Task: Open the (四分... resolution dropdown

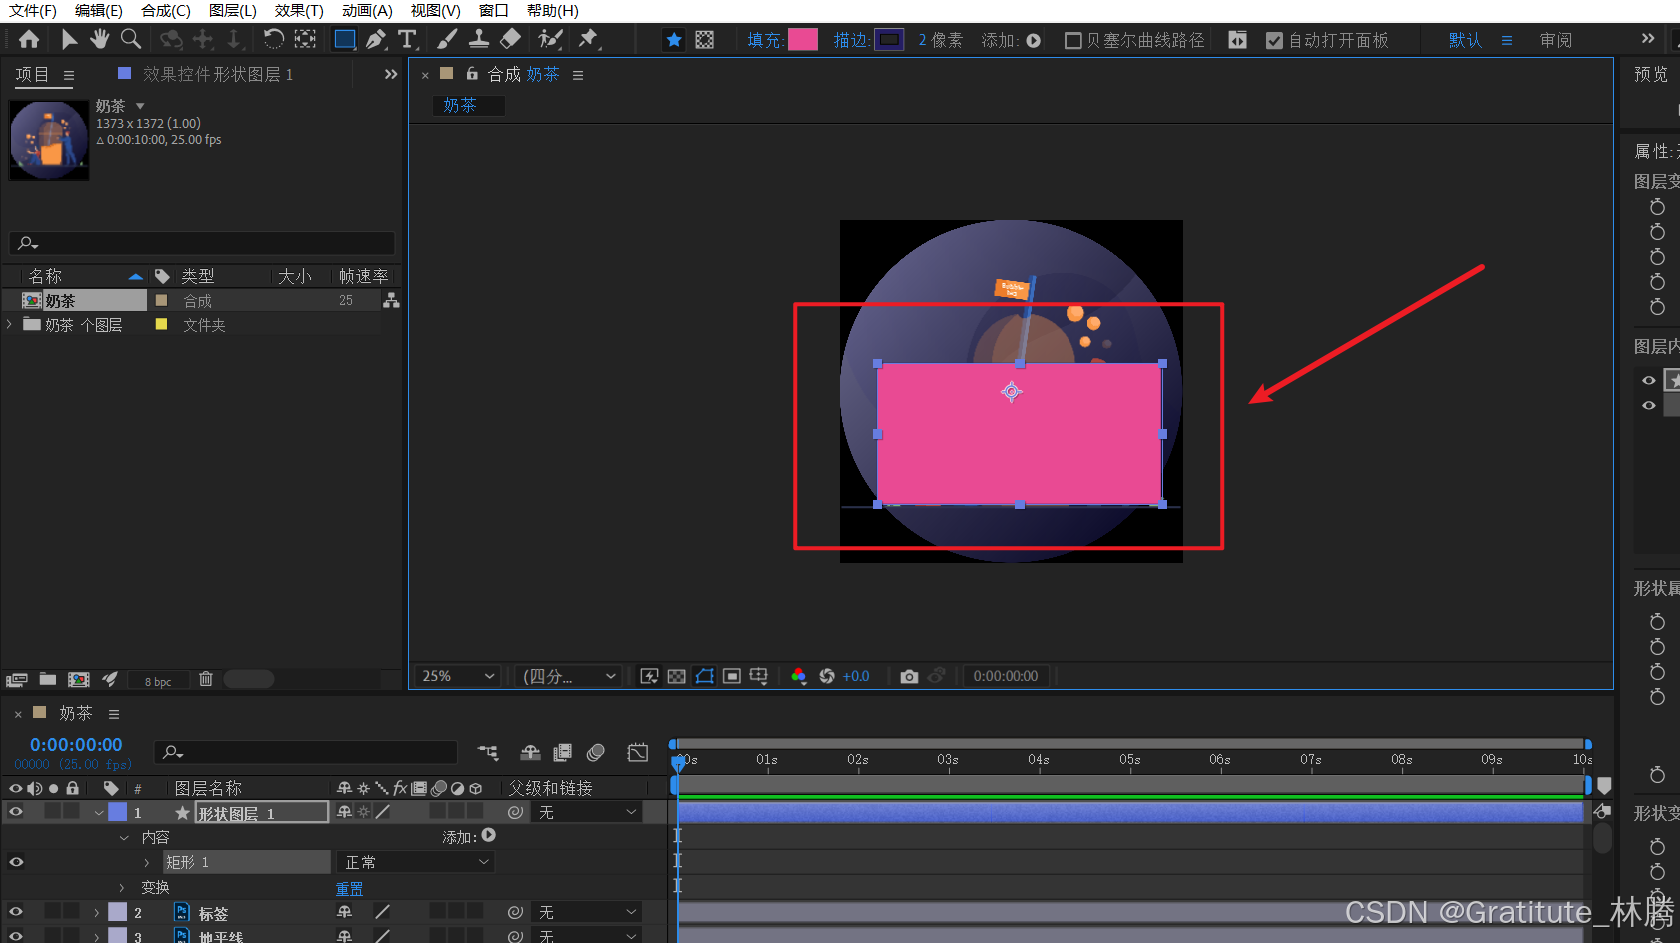Action: (x=568, y=676)
